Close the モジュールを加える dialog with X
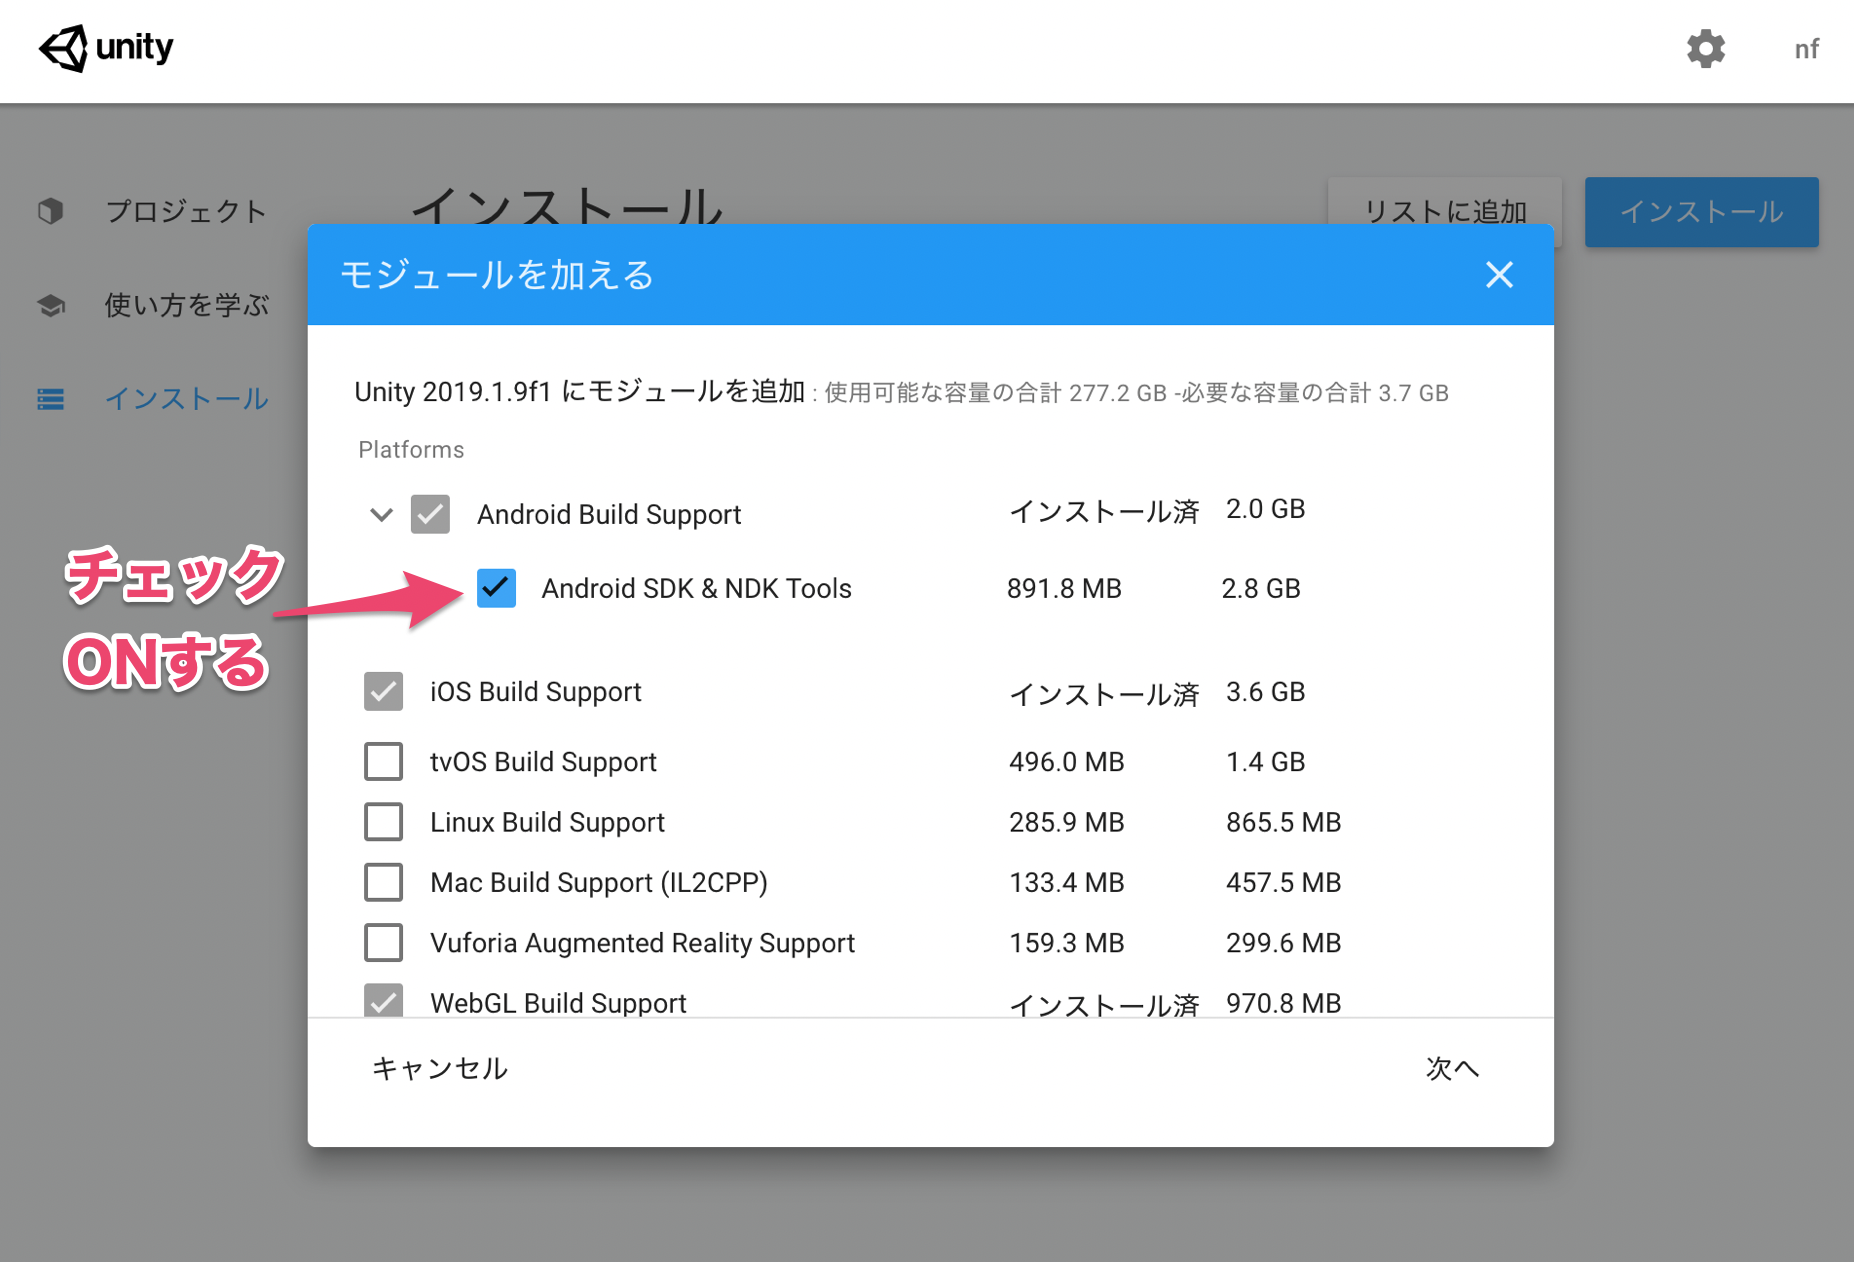The height and width of the screenshot is (1262, 1854). coord(1499,274)
